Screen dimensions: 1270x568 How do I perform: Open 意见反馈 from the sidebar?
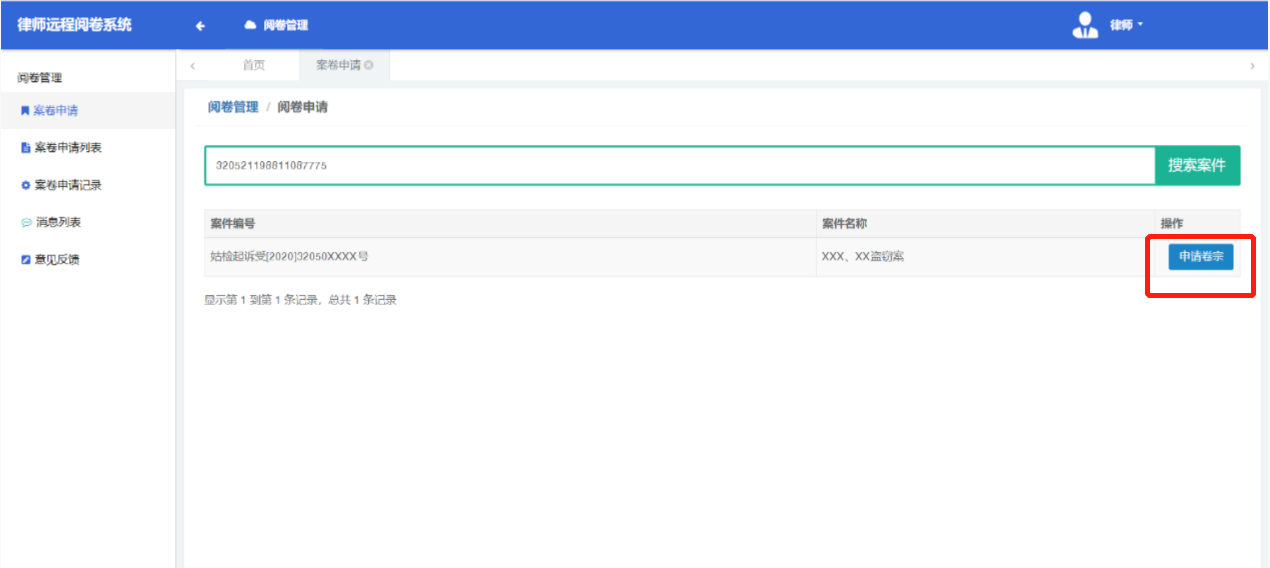[56, 260]
